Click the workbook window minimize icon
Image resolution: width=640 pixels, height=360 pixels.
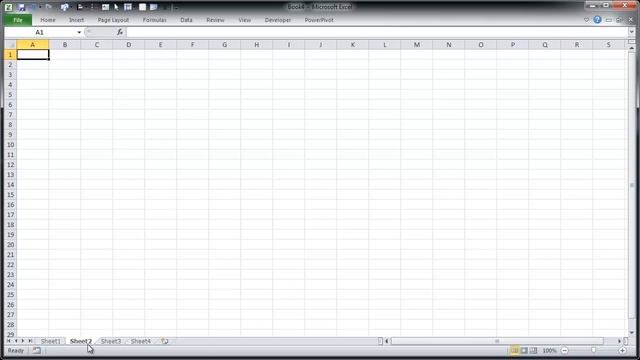(x=609, y=20)
